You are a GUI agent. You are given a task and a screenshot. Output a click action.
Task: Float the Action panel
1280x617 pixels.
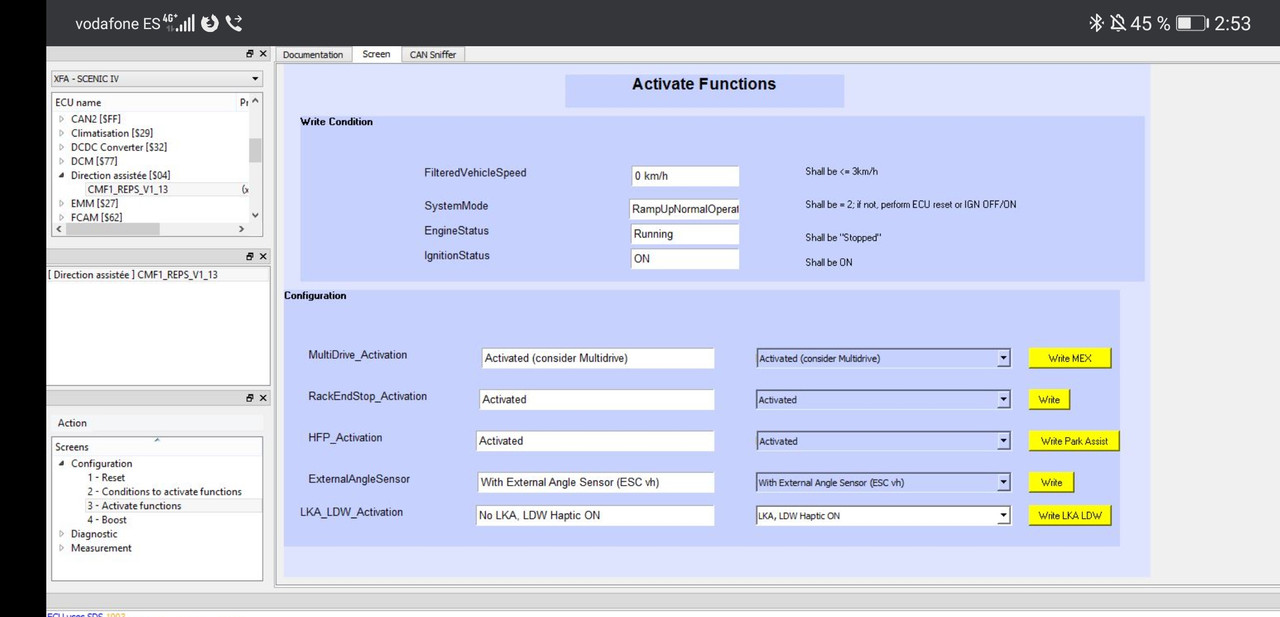(250, 398)
